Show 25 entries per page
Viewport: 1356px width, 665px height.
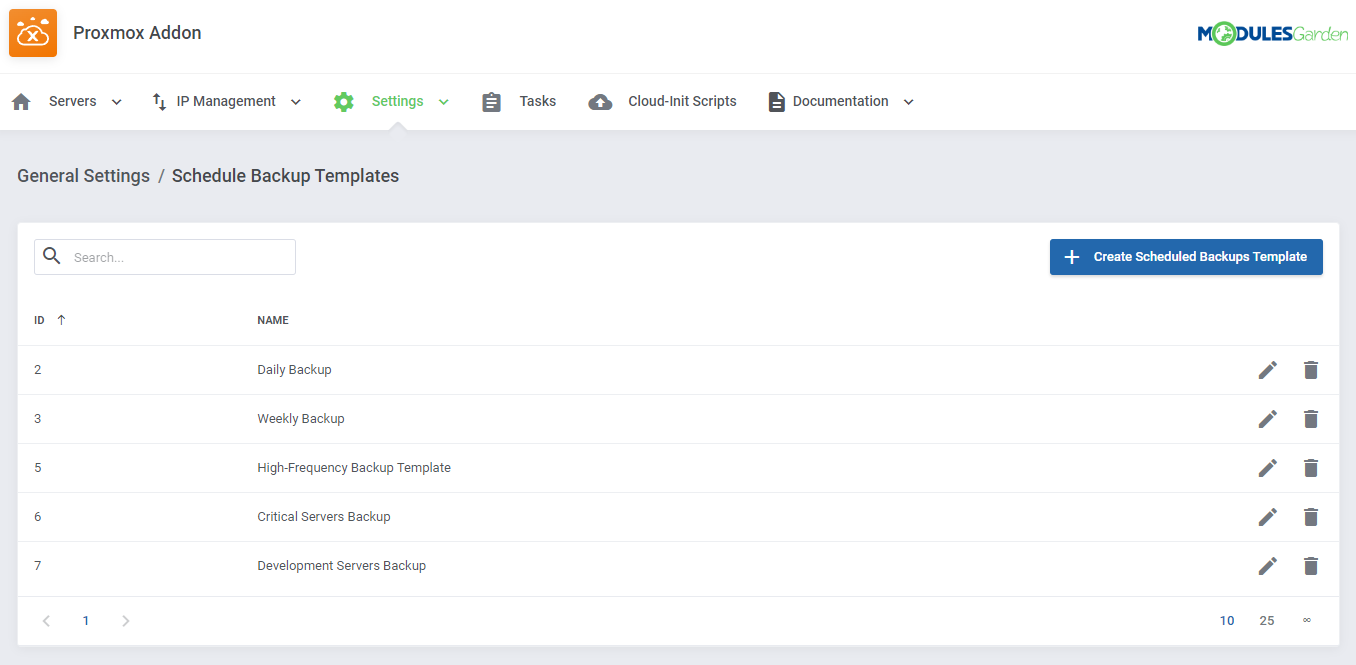click(1267, 621)
